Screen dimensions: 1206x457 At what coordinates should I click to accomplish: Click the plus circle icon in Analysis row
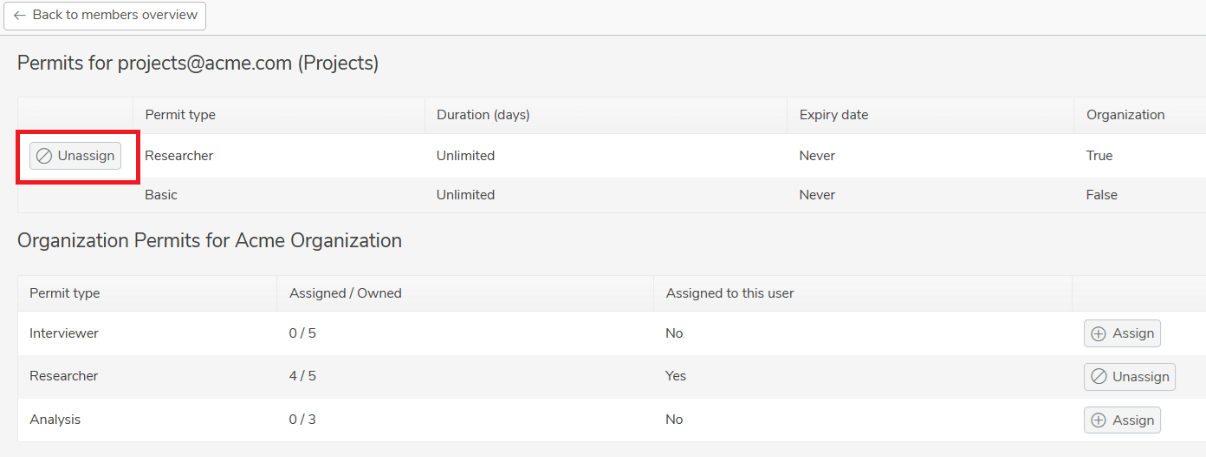click(1098, 421)
